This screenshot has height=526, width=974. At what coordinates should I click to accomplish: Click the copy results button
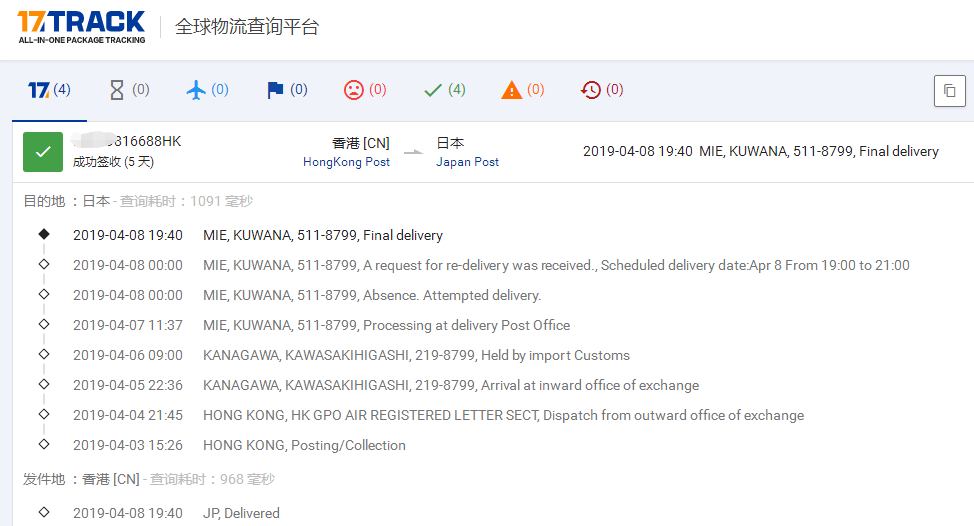tap(949, 91)
